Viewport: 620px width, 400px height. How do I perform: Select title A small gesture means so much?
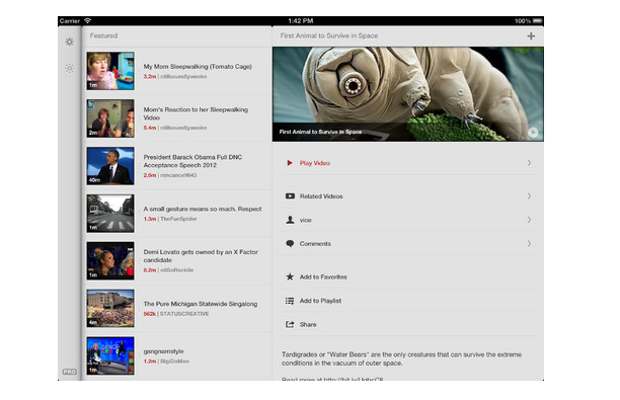[202, 209]
